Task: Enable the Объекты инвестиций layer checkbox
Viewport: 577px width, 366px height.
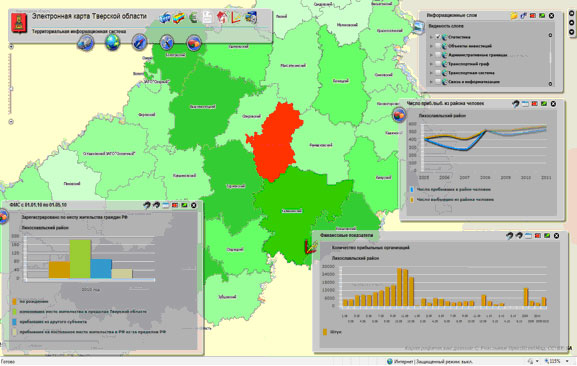Action: pos(438,46)
